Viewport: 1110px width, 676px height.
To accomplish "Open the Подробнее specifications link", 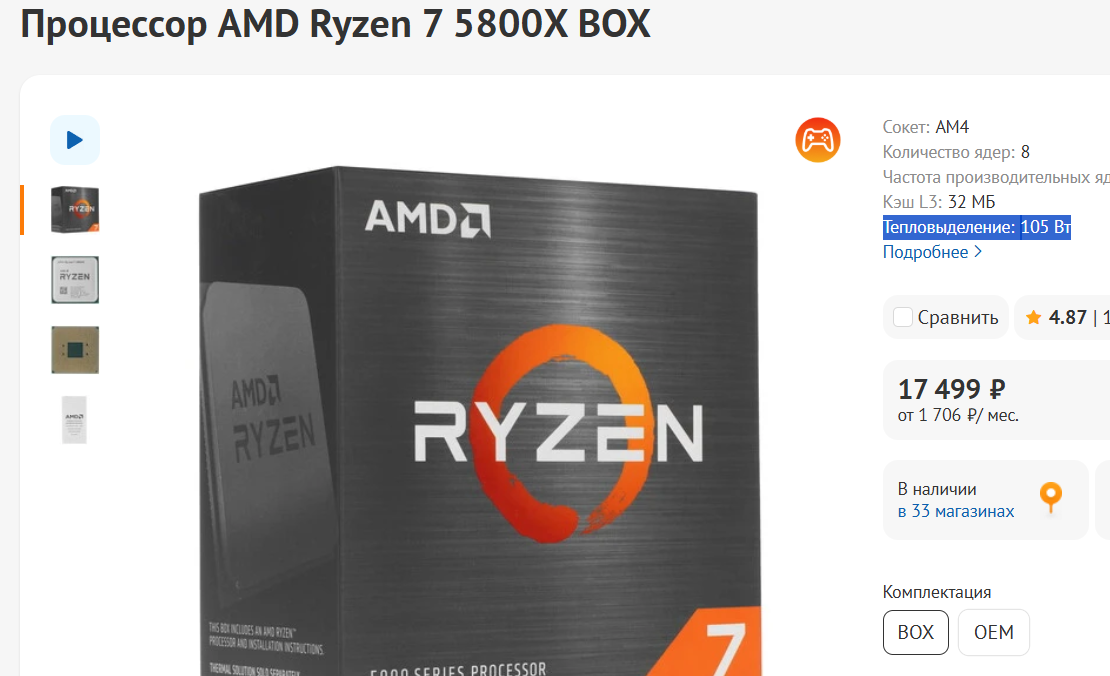I will click(925, 252).
